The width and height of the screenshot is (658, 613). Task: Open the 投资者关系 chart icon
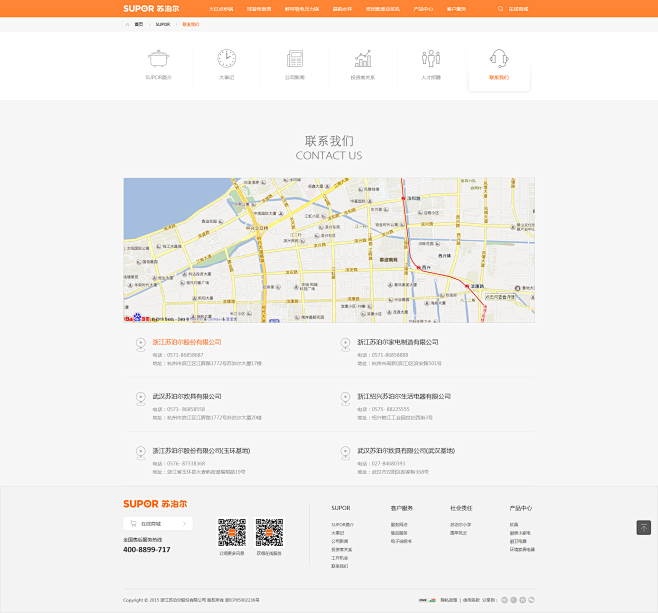click(x=363, y=58)
